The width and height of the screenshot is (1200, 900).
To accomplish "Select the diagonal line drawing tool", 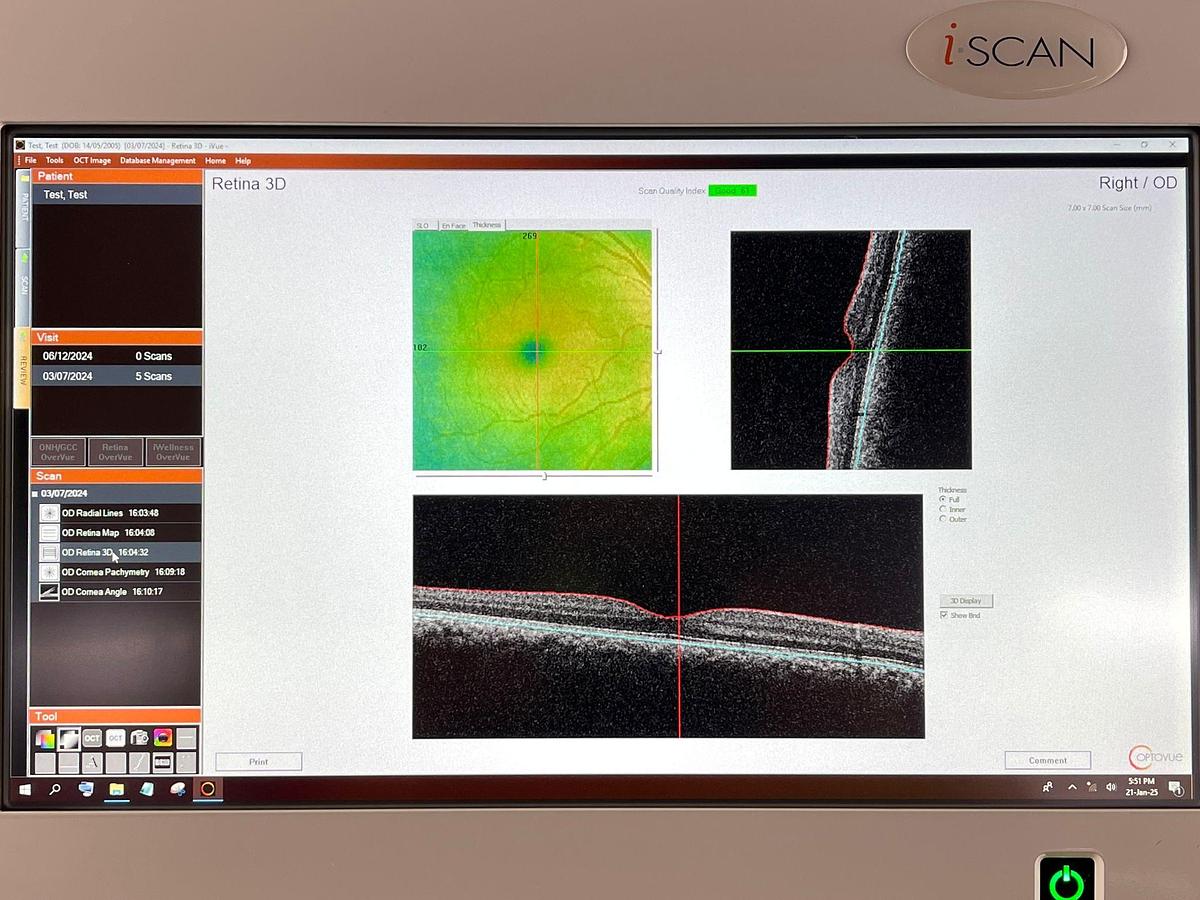I will click(139, 763).
